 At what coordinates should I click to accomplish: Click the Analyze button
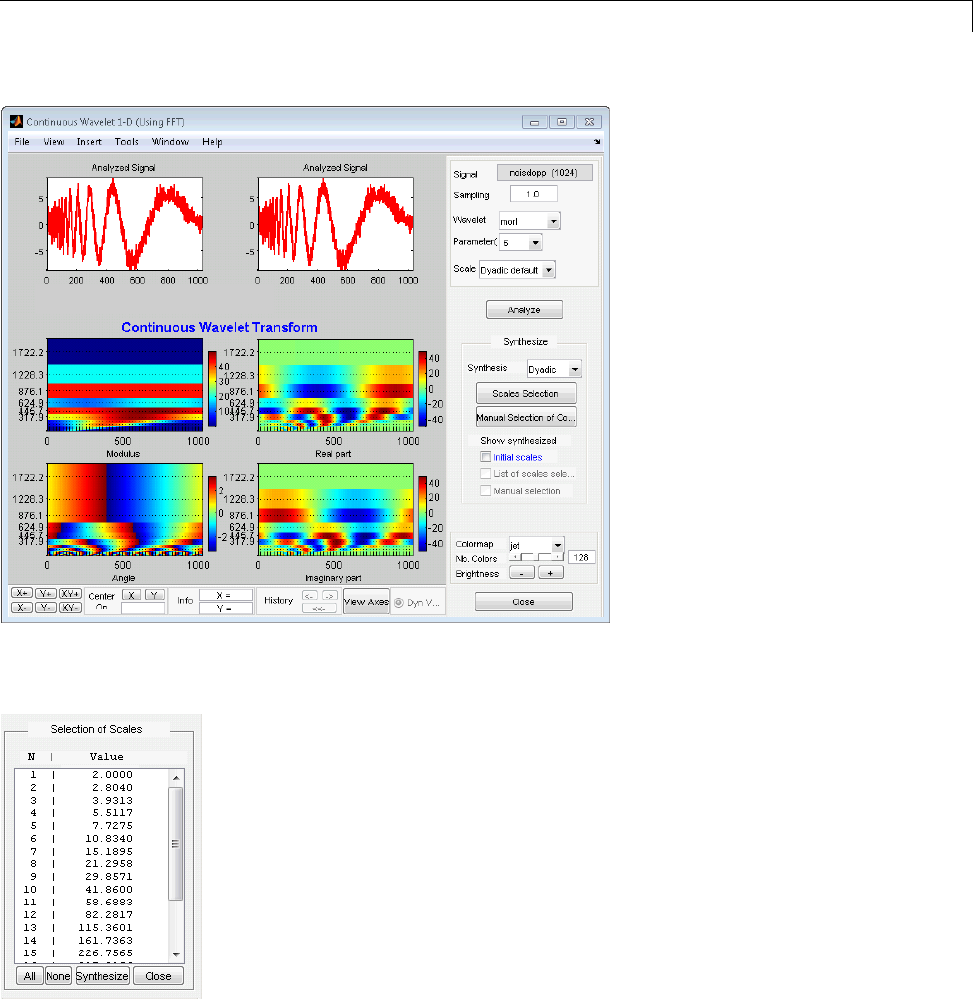coord(524,310)
